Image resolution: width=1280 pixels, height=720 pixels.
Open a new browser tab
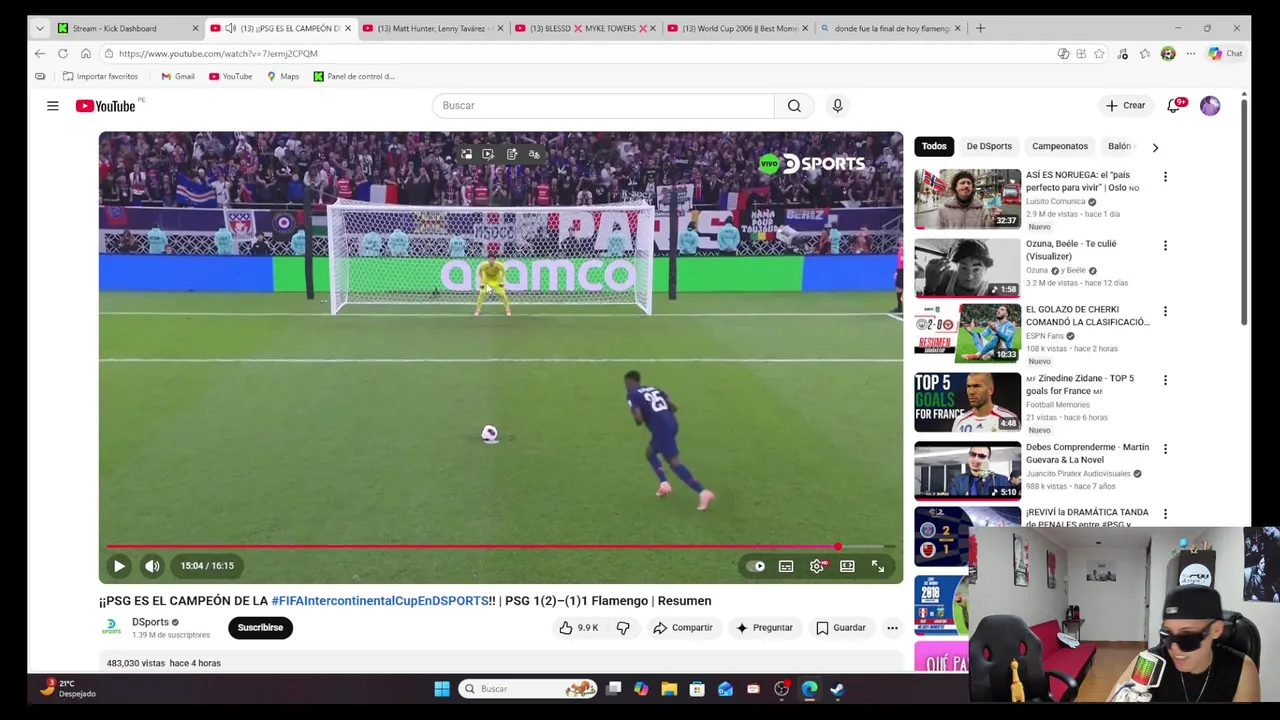[x=980, y=28]
